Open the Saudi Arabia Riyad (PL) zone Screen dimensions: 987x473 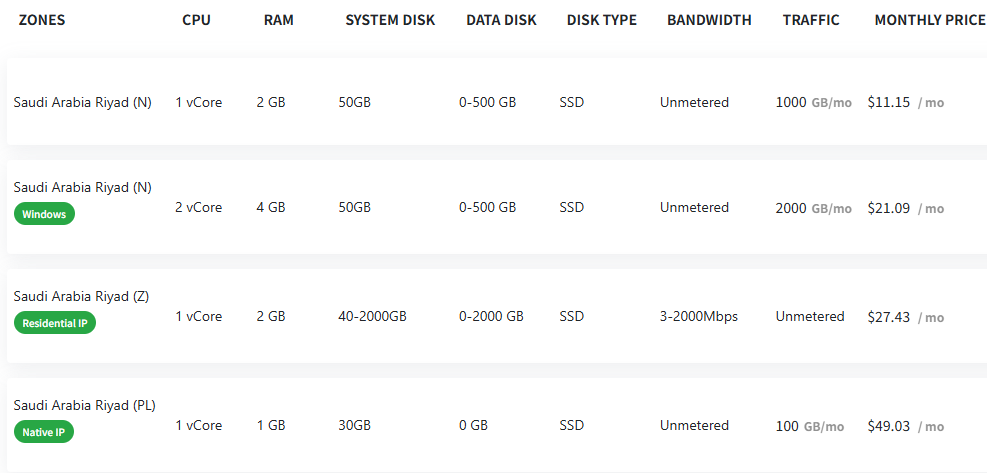(84, 405)
